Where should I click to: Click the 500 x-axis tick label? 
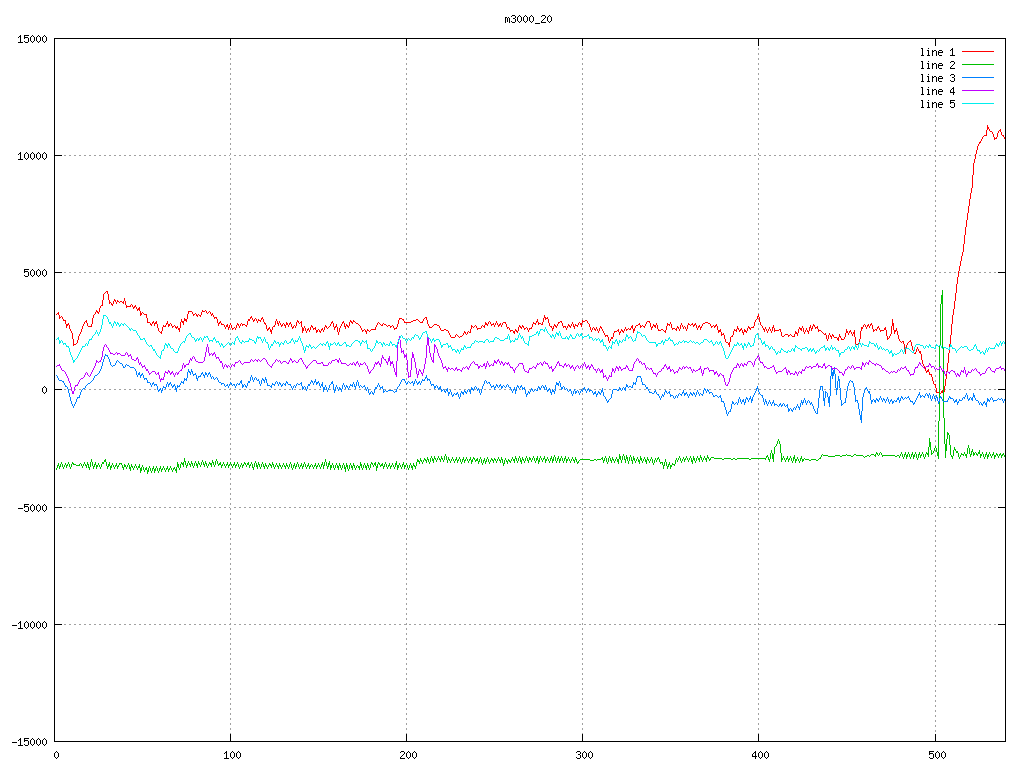tap(935, 755)
